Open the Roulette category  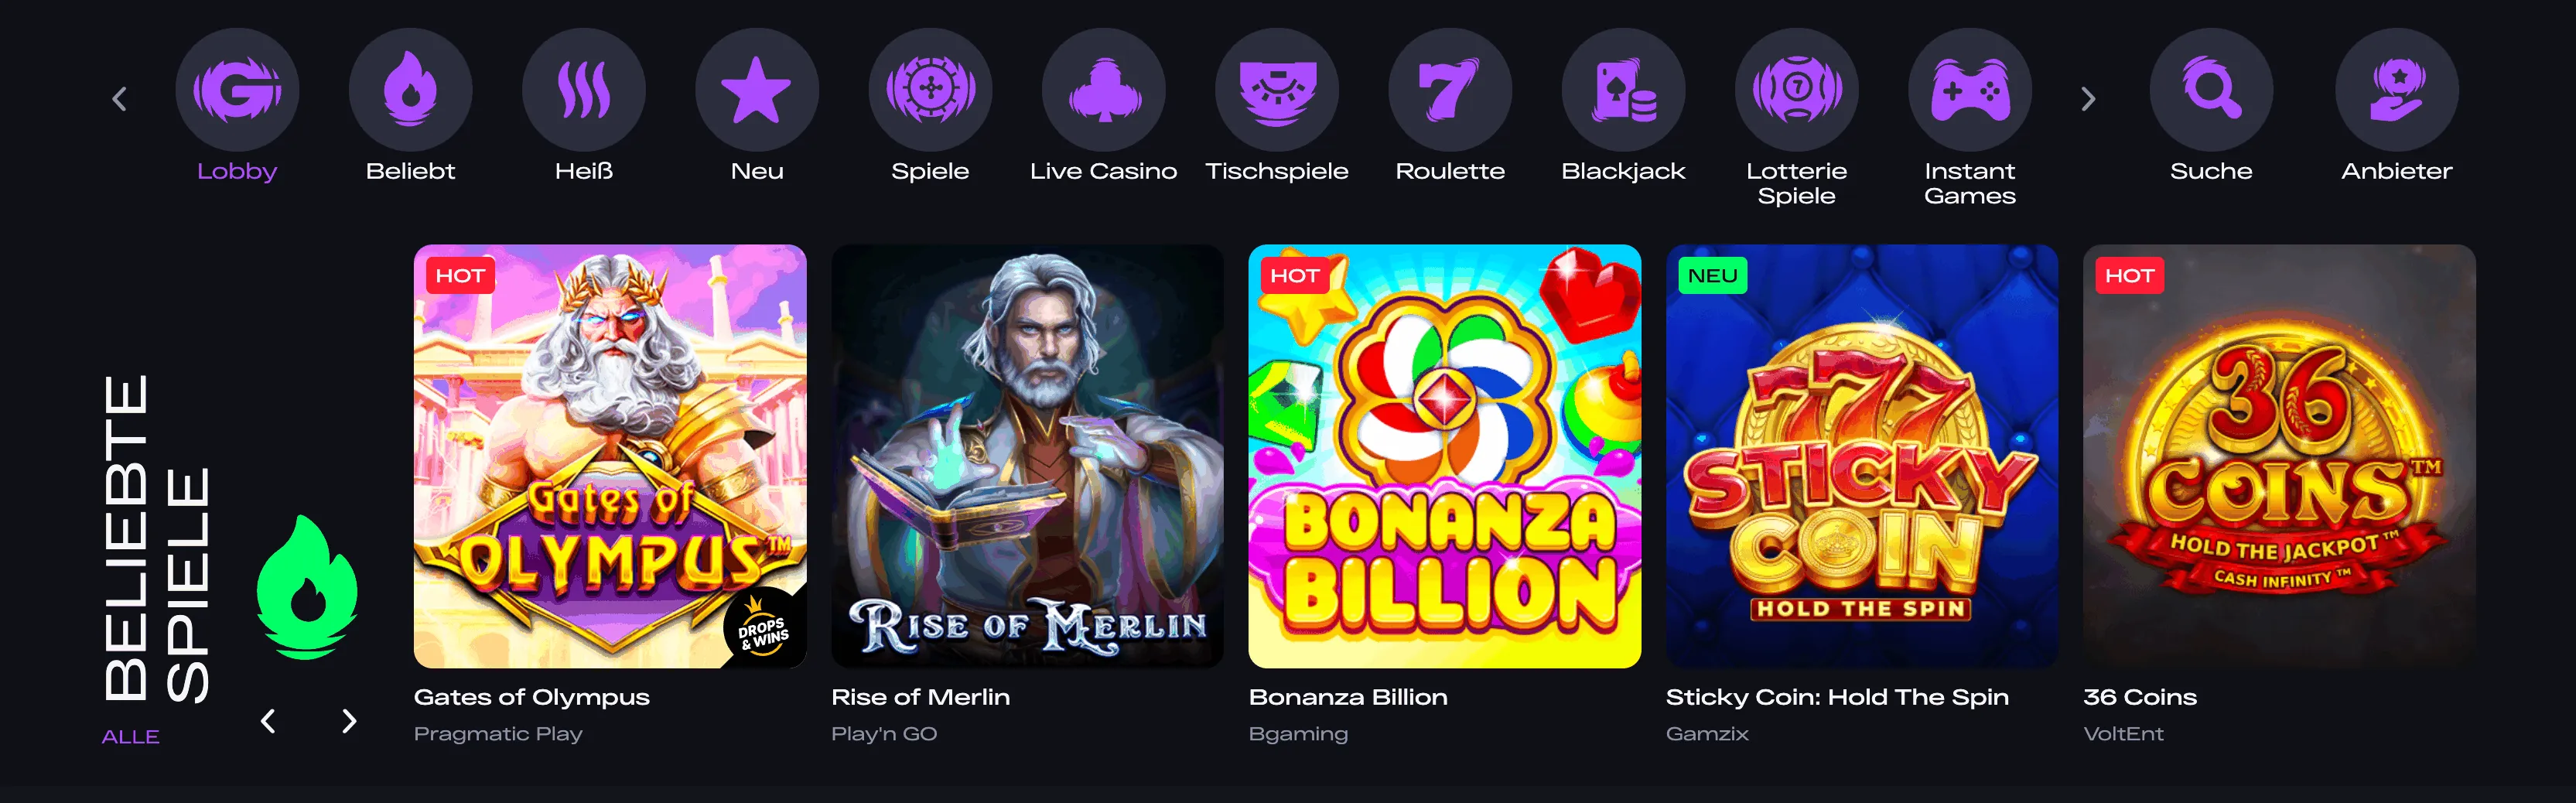coord(1450,88)
